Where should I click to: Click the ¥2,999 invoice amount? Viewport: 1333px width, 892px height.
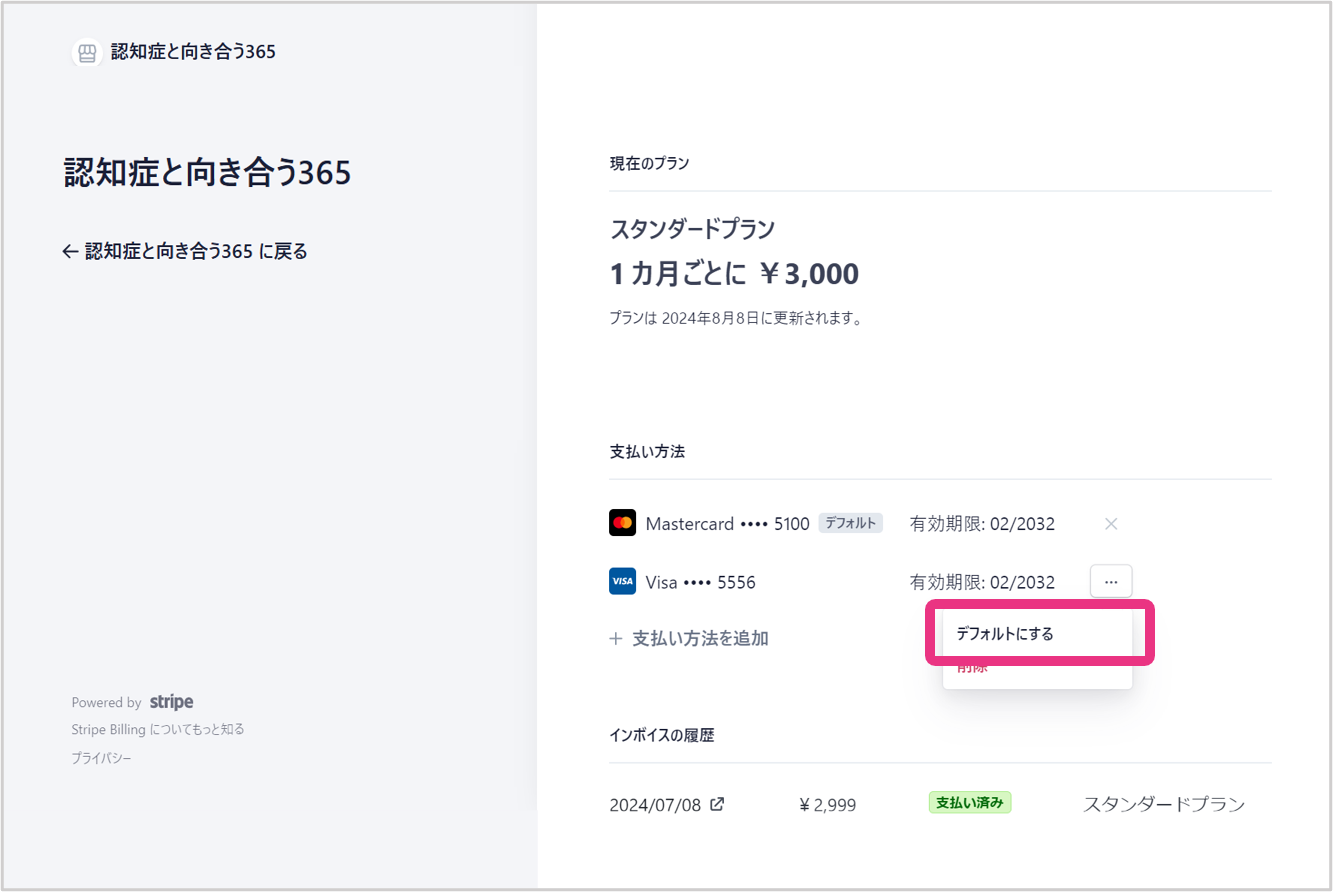(827, 805)
